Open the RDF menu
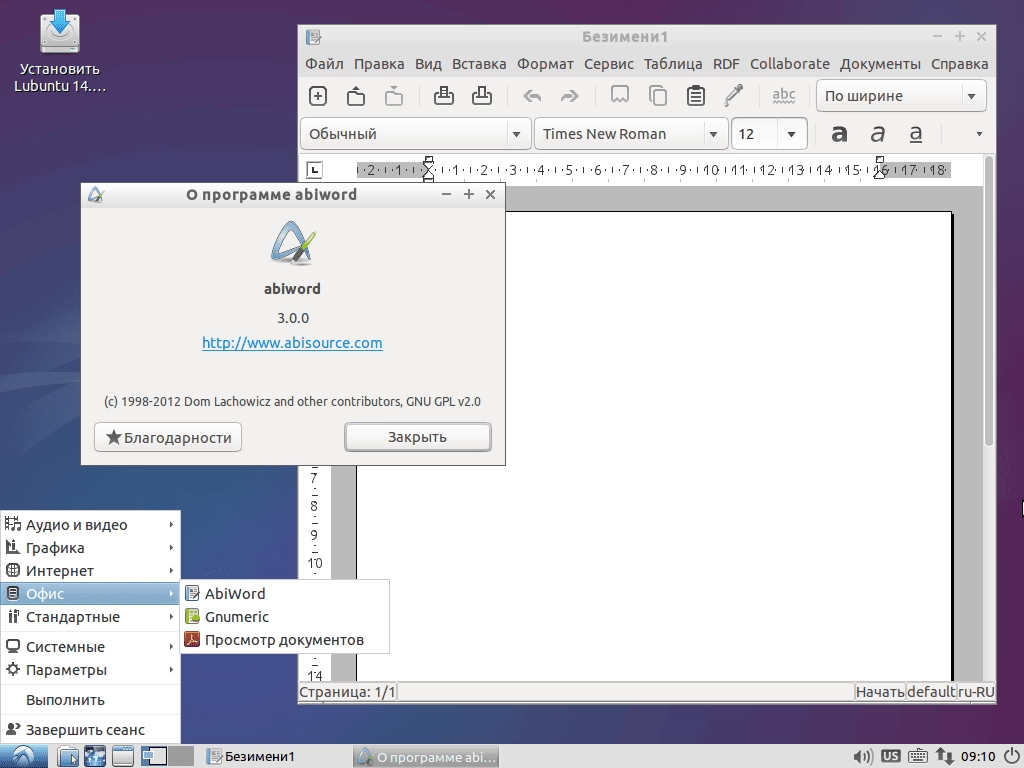The image size is (1024, 768). click(x=726, y=64)
